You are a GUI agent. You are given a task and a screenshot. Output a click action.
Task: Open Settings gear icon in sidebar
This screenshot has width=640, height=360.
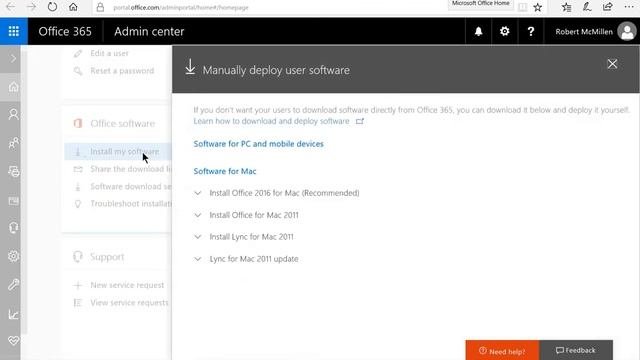click(x=13, y=256)
